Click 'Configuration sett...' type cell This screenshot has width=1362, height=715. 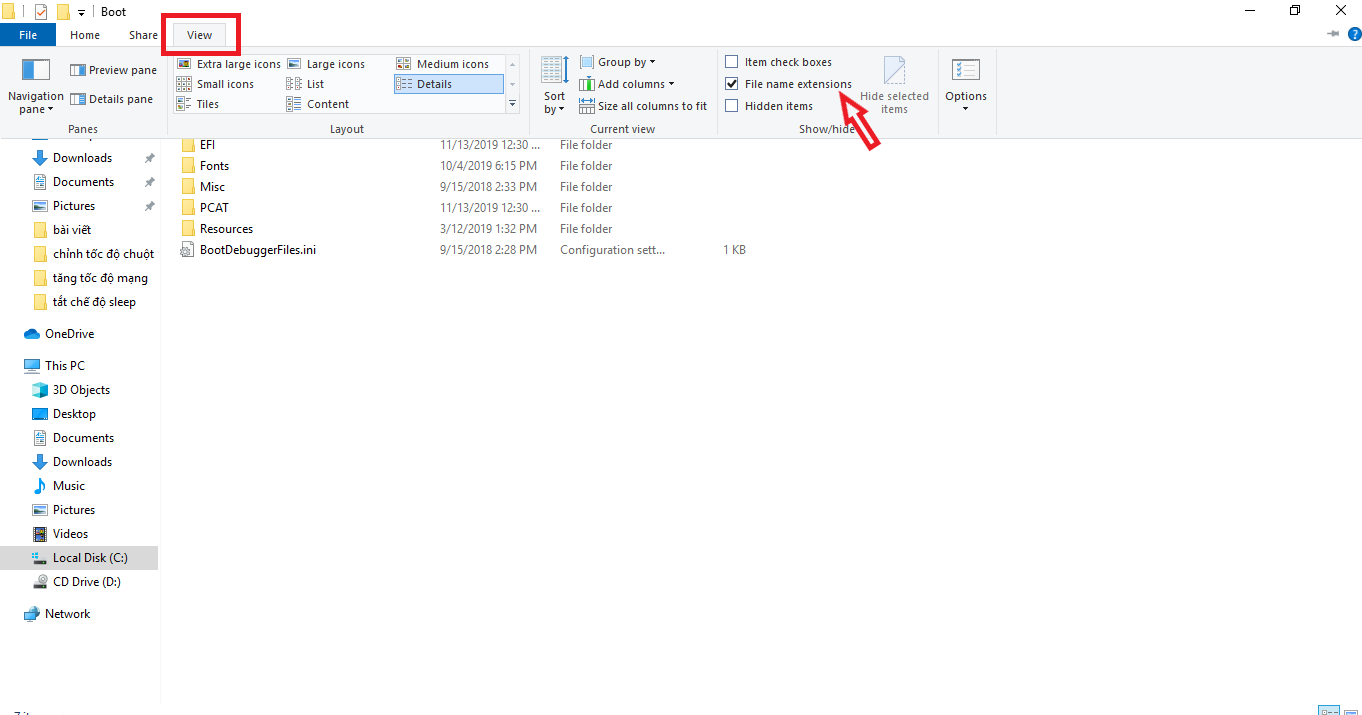[612, 250]
